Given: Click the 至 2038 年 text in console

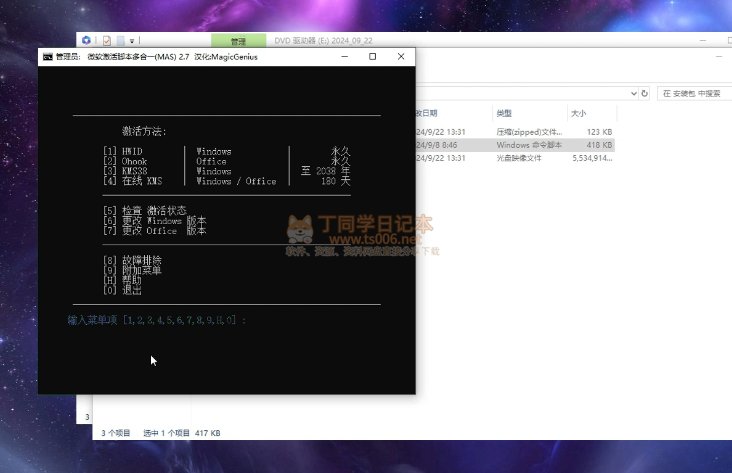Looking at the screenshot, I should coord(326,171).
